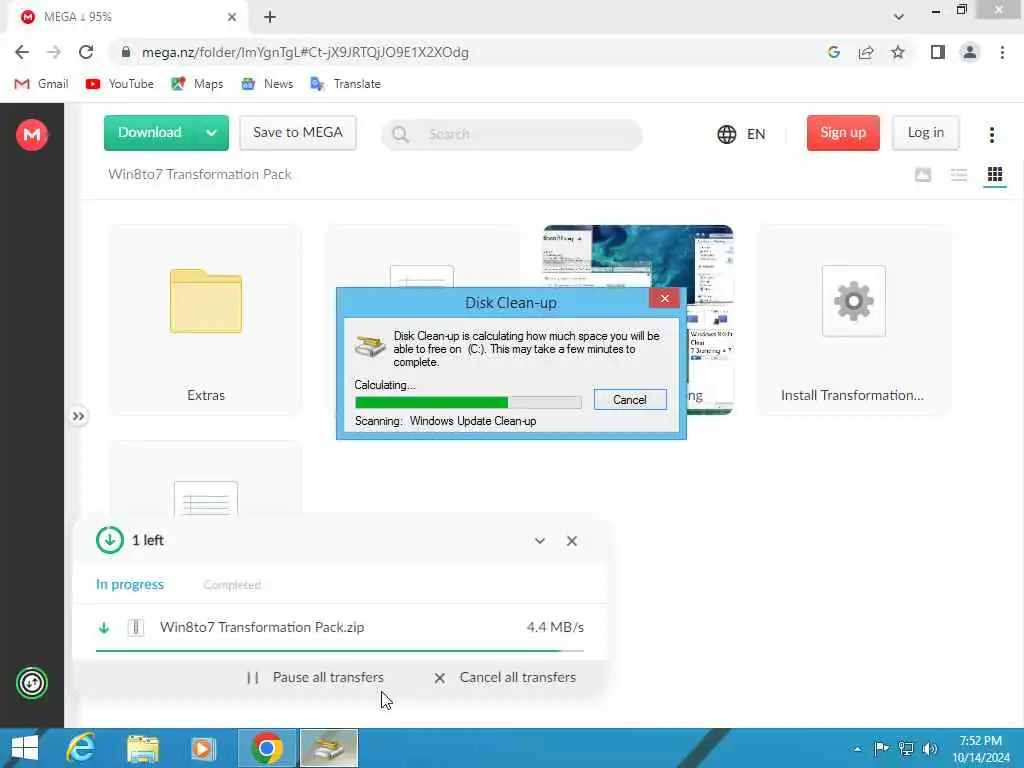Switch to grid thumbnail view icon
This screenshot has height=768, width=1024.
pos(995,174)
